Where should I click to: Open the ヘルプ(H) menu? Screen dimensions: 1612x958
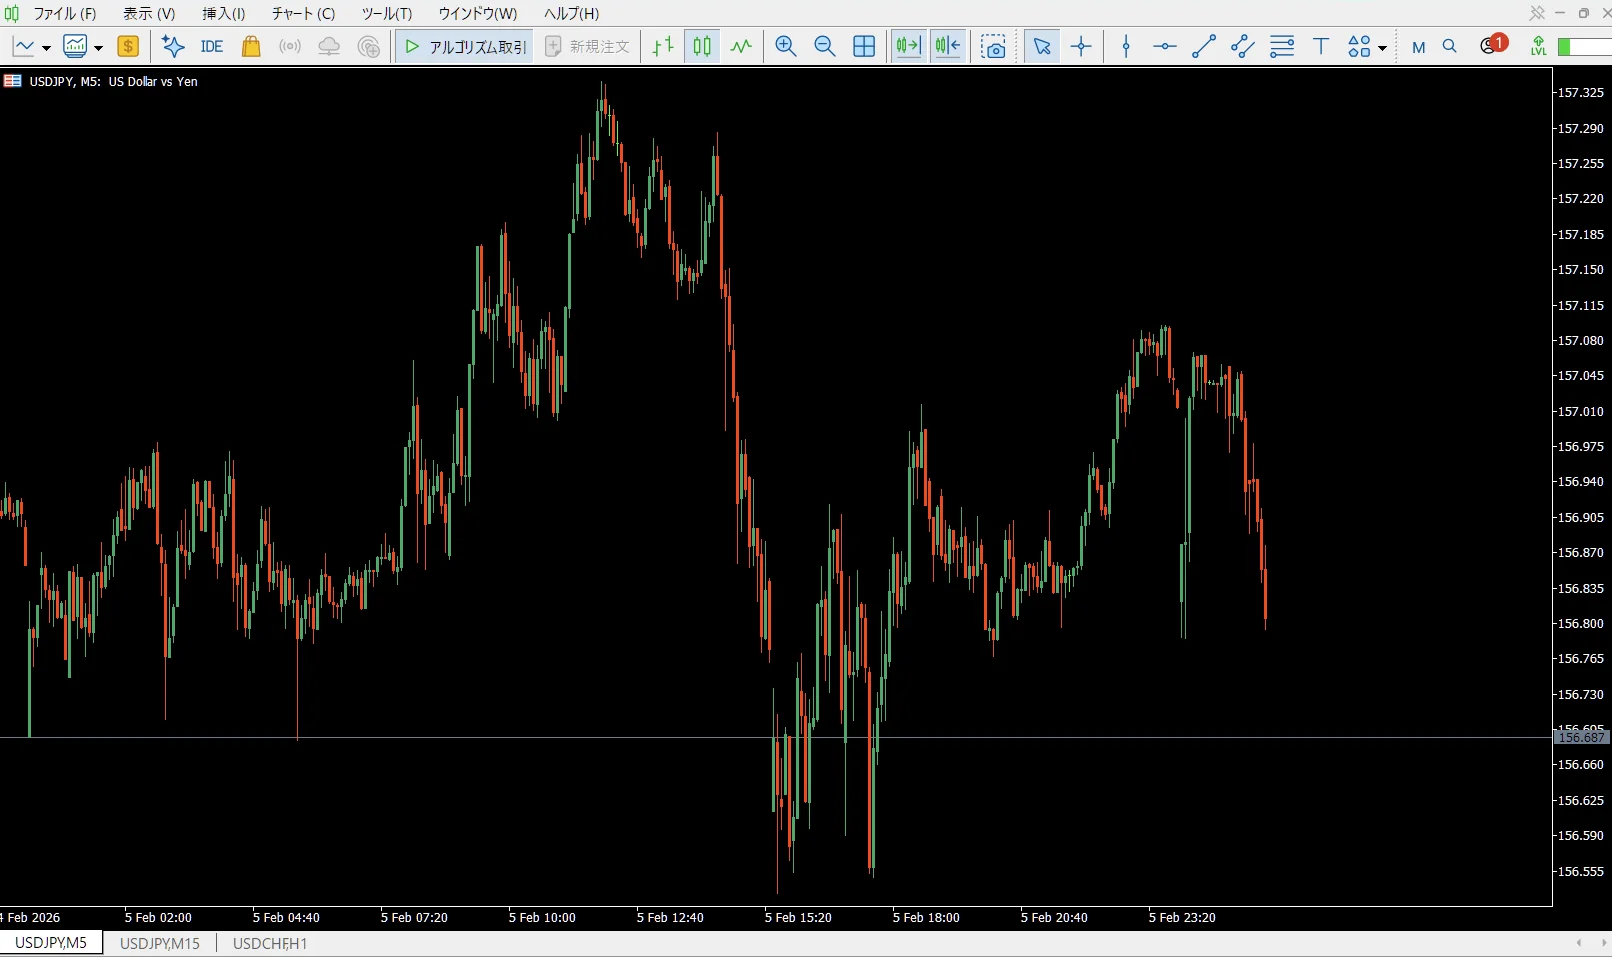click(x=572, y=13)
